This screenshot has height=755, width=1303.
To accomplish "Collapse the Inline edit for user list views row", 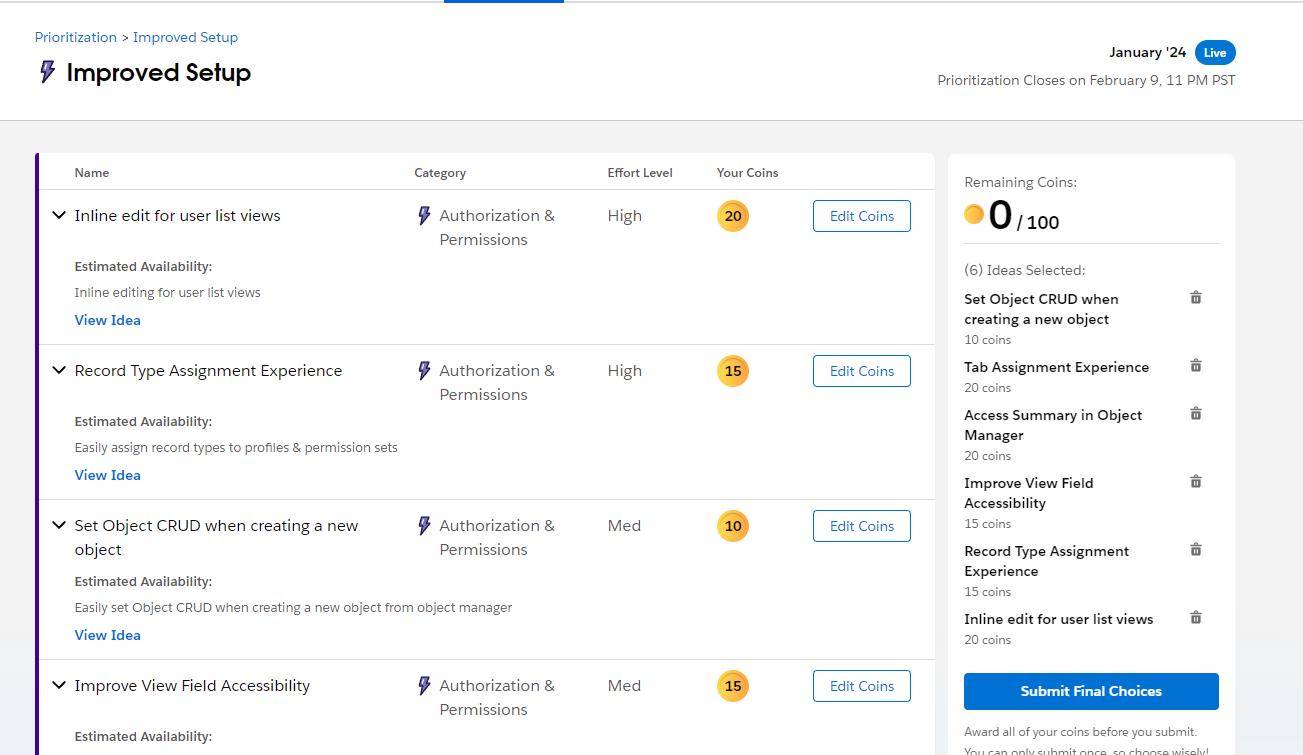I will tap(59, 216).
